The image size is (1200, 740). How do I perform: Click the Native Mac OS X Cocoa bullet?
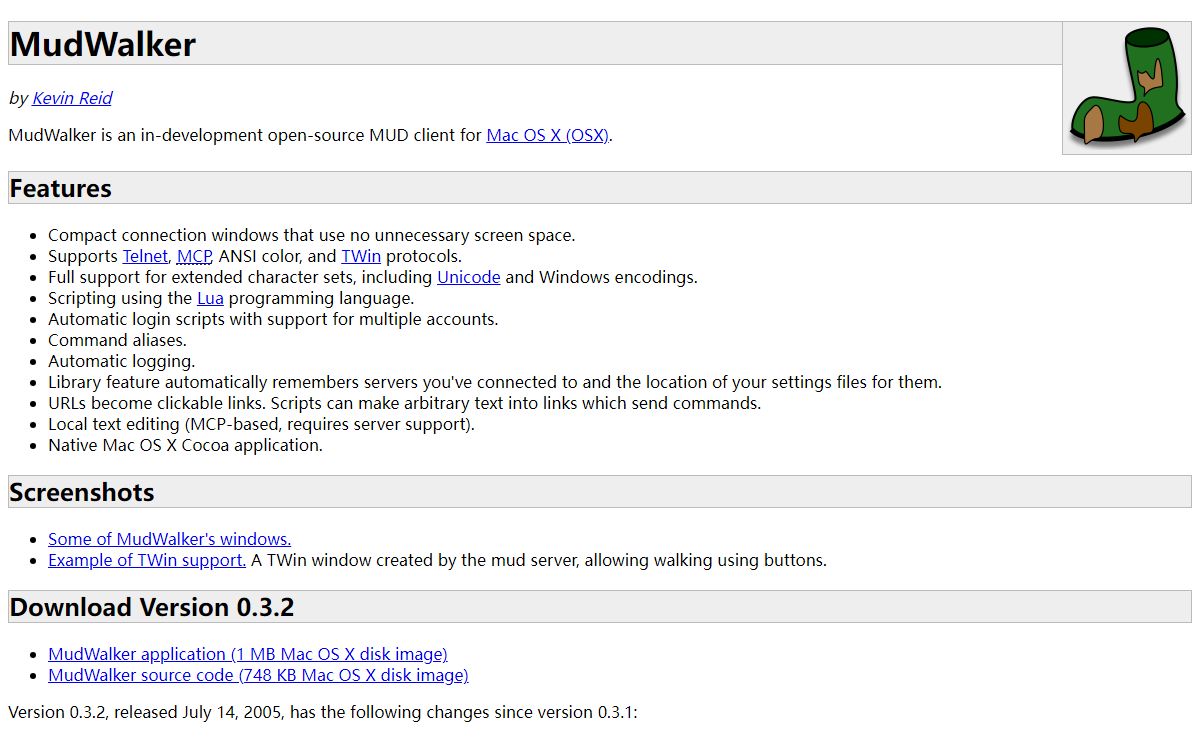coord(185,445)
